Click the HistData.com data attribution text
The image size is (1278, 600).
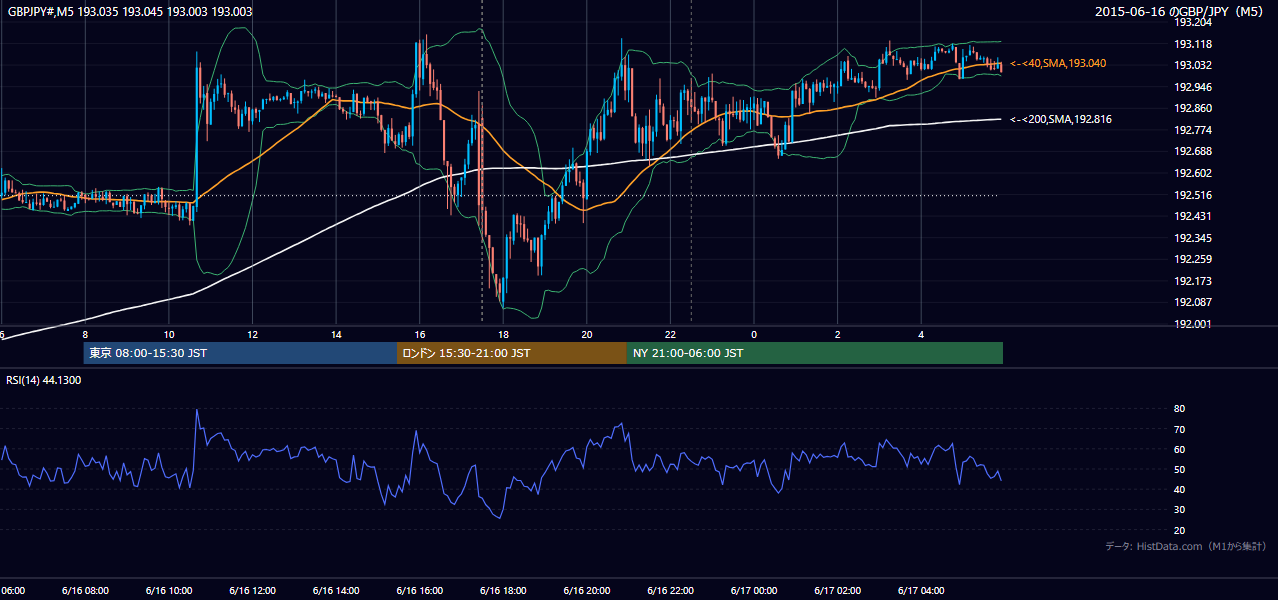click(x=1186, y=546)
